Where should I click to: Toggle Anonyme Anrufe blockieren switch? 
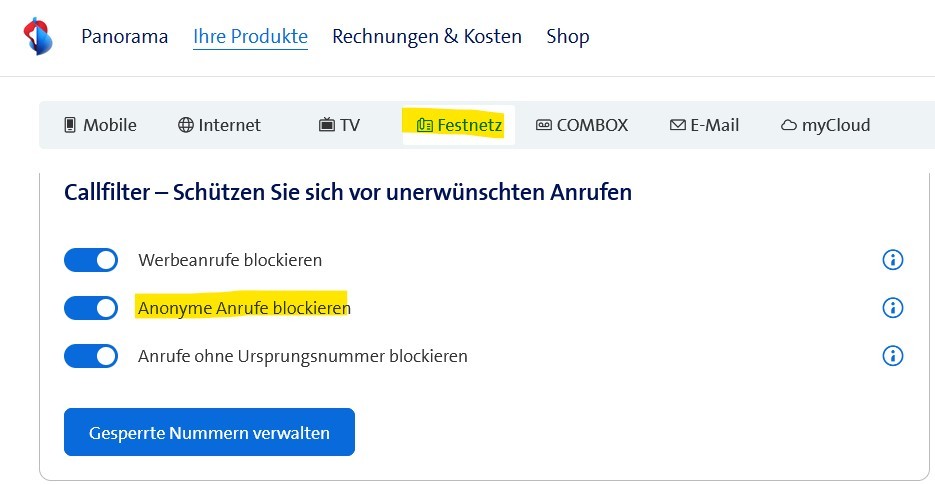pyautogui.click(x=91, y=308)
